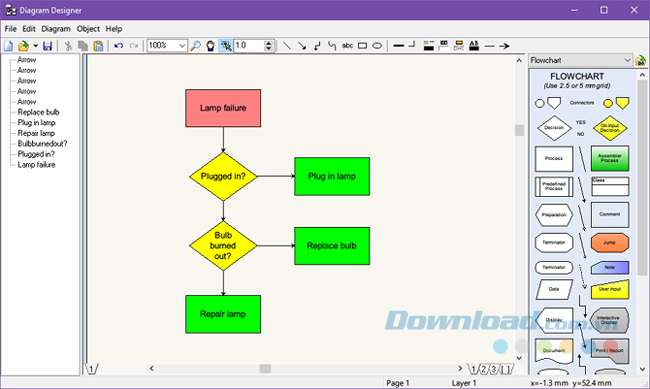Select the straight line tool

[286, 46]
